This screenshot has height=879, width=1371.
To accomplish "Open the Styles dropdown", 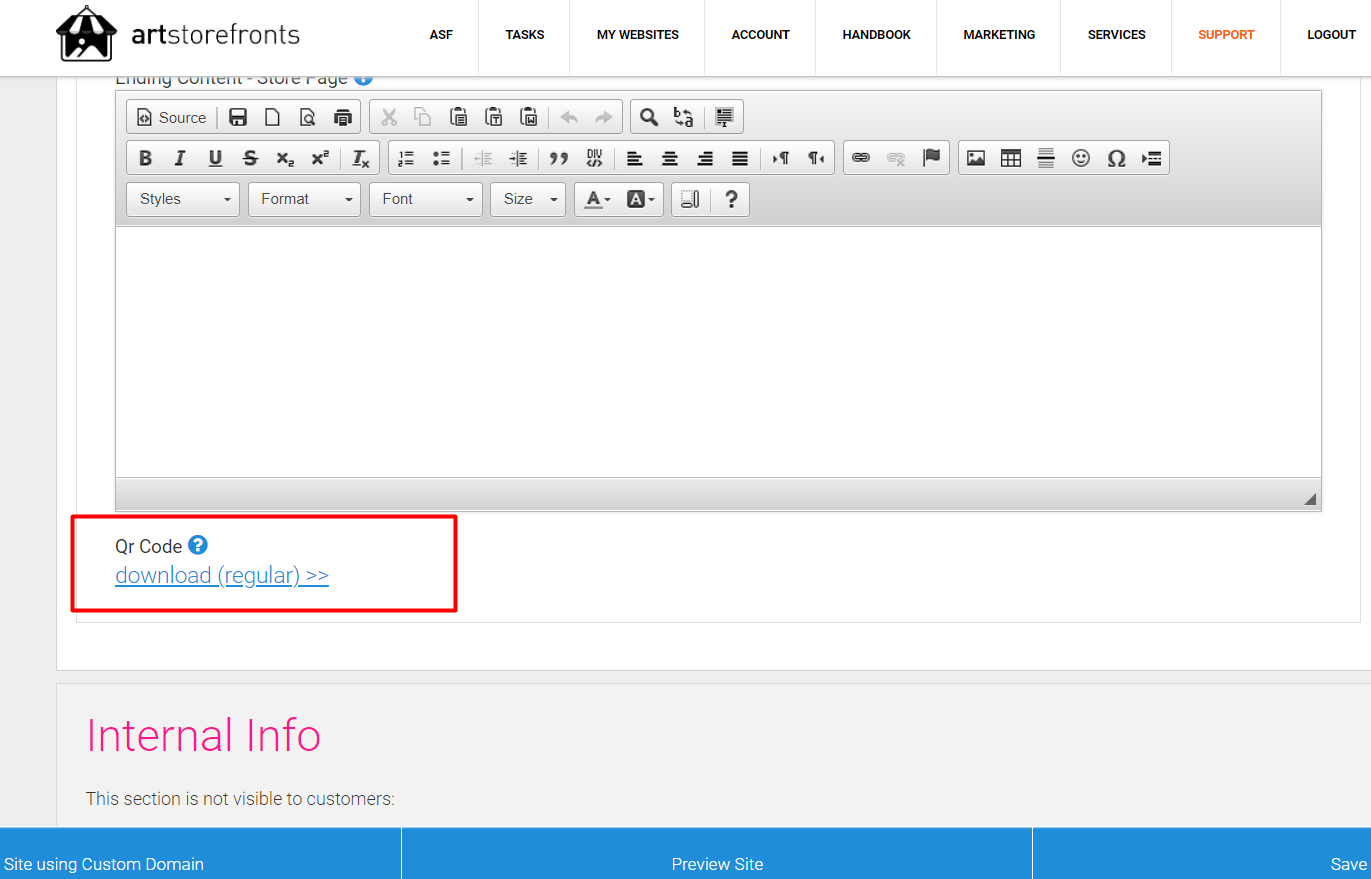I will (183, 199).
